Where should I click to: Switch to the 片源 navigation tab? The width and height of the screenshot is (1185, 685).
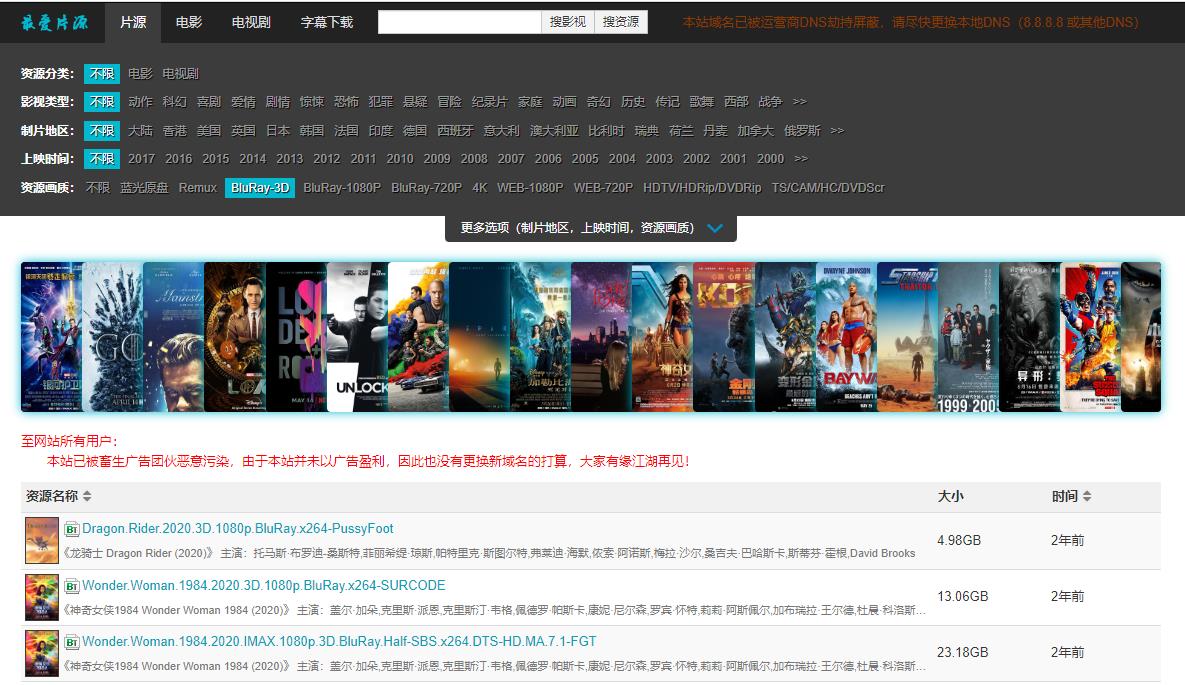pos(133,22)
